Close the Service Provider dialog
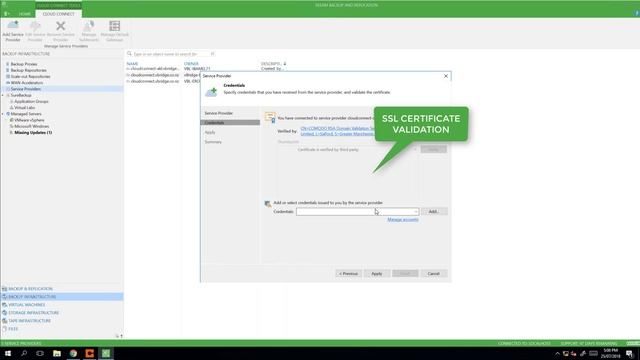Viewport: 640px width, 360px height. pos(446,76)
